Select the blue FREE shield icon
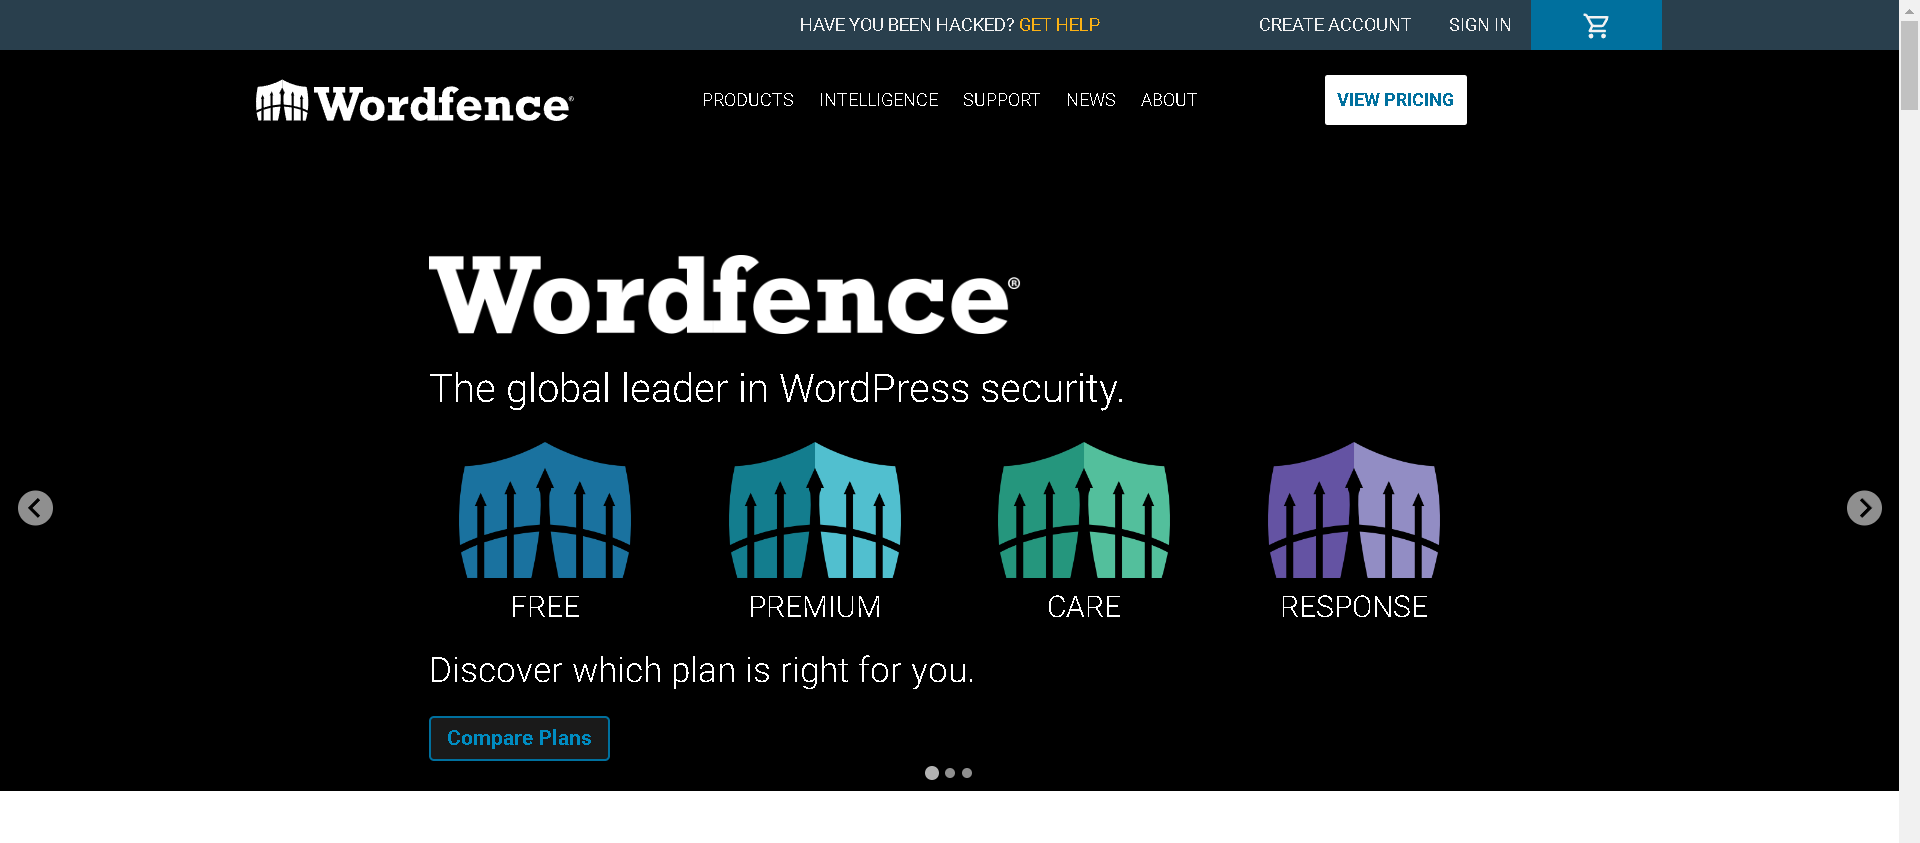Image resolution: width=1920 pixels, height=843 pixels. (545, 511)
